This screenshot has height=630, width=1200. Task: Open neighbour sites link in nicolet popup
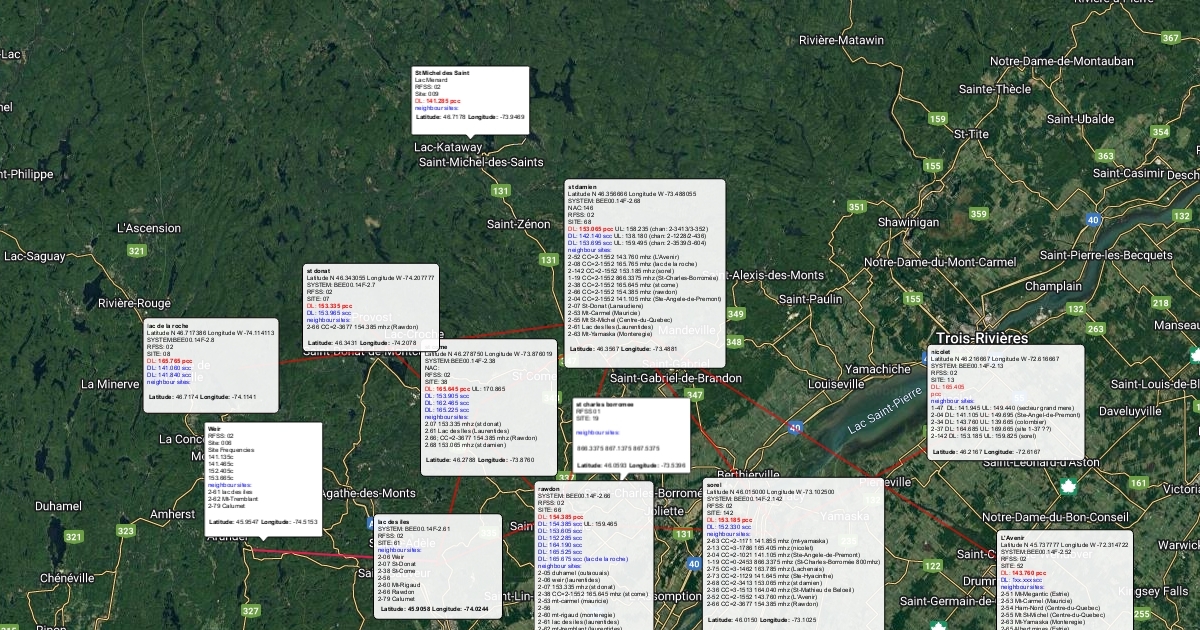coord(952,399)
